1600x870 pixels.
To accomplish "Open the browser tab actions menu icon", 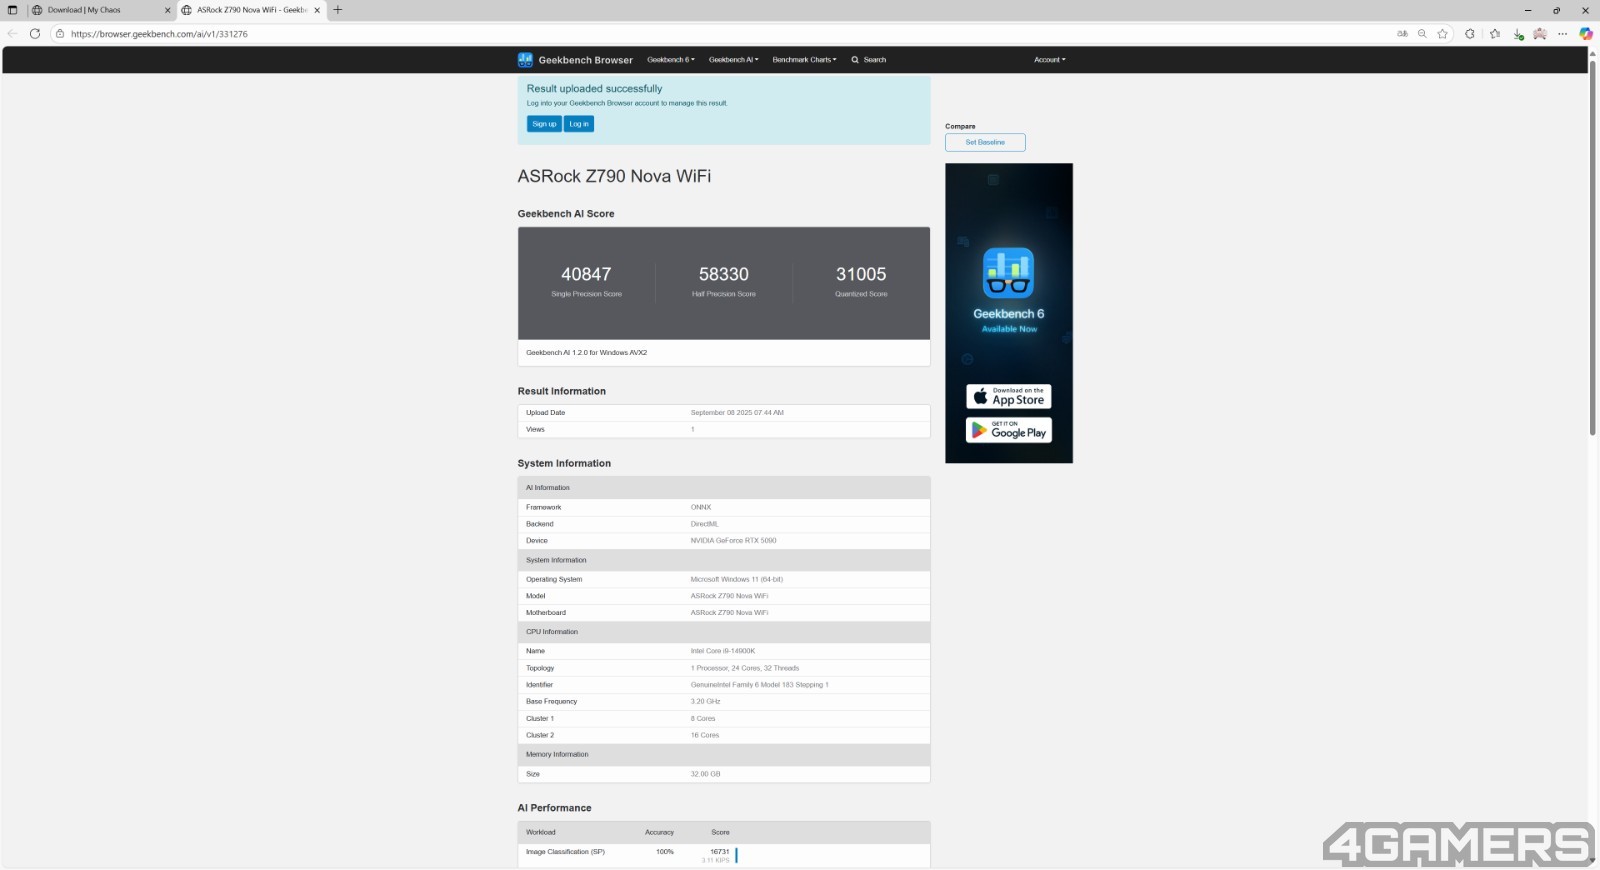I will pos(12,10).
